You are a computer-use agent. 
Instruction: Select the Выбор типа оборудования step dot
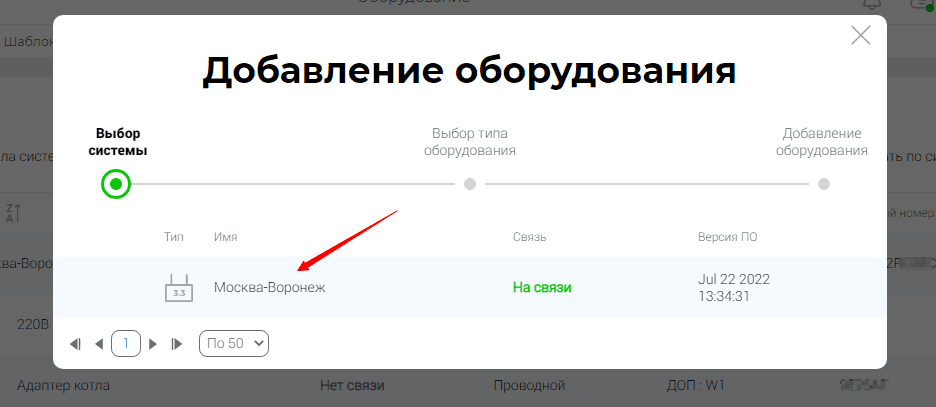[470, 184]
